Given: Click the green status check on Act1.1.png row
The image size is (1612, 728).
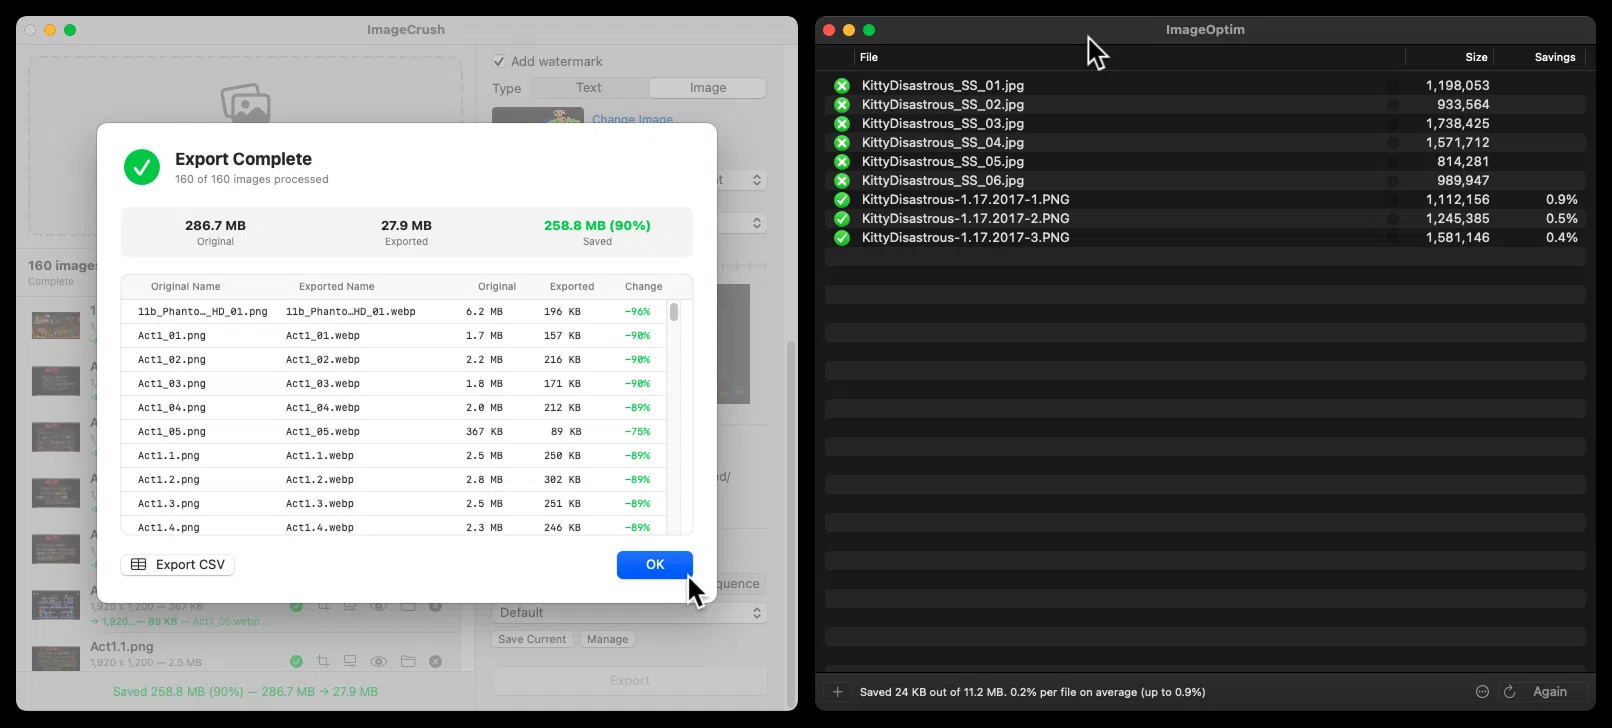Looking at the screenshot, I should pyautogui.click(x=296, y=661).
